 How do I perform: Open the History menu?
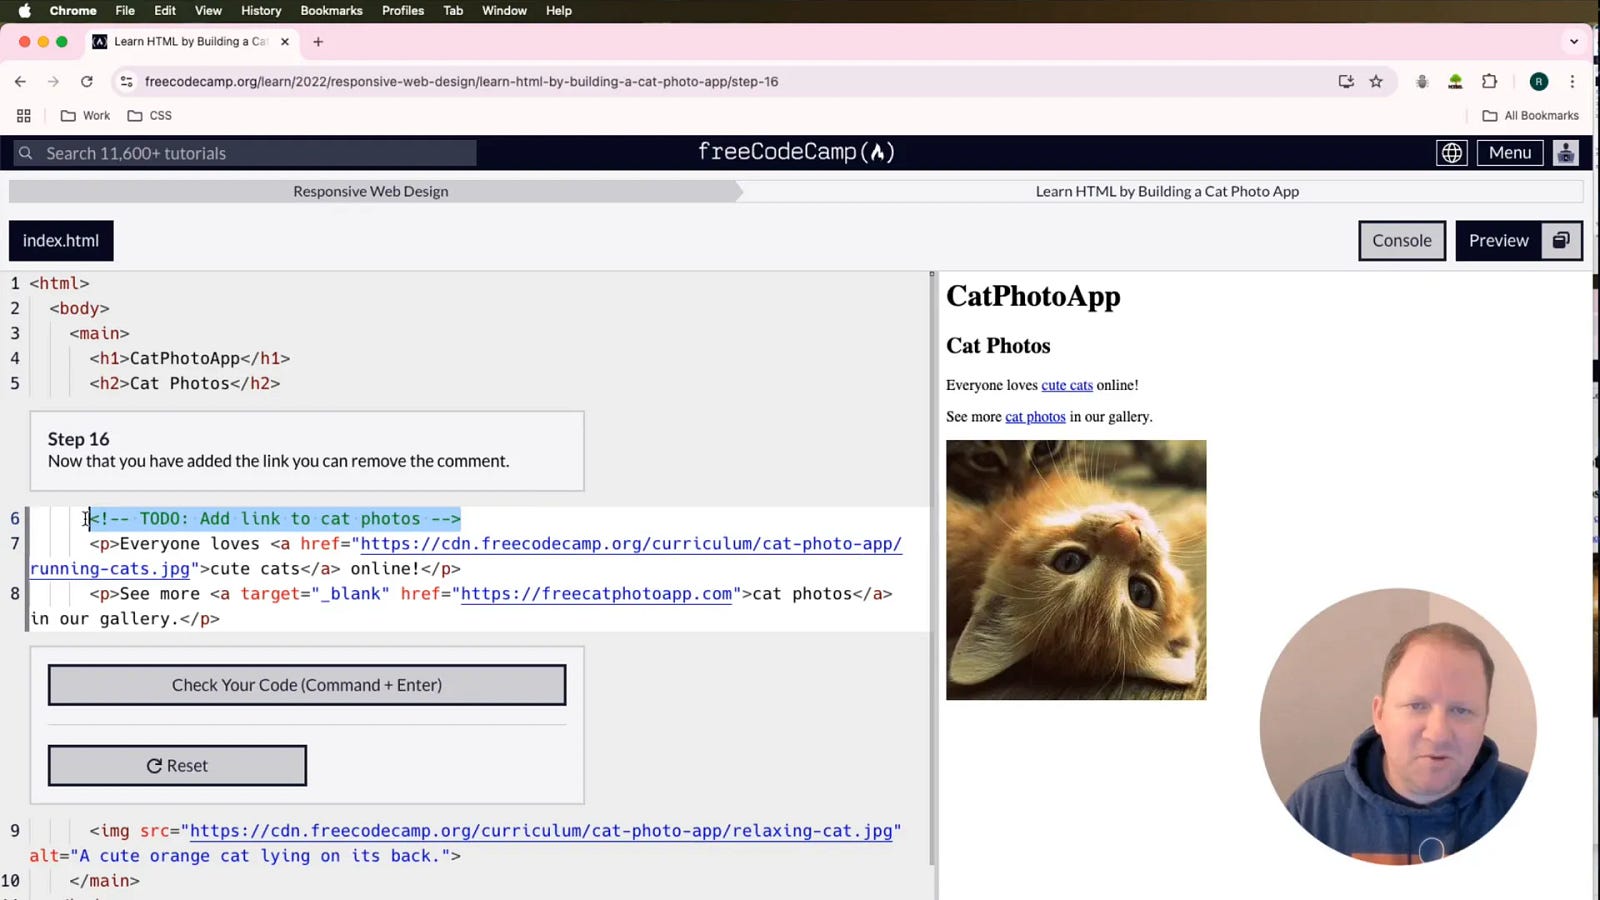pyautogui.click(x=261, y=11)
